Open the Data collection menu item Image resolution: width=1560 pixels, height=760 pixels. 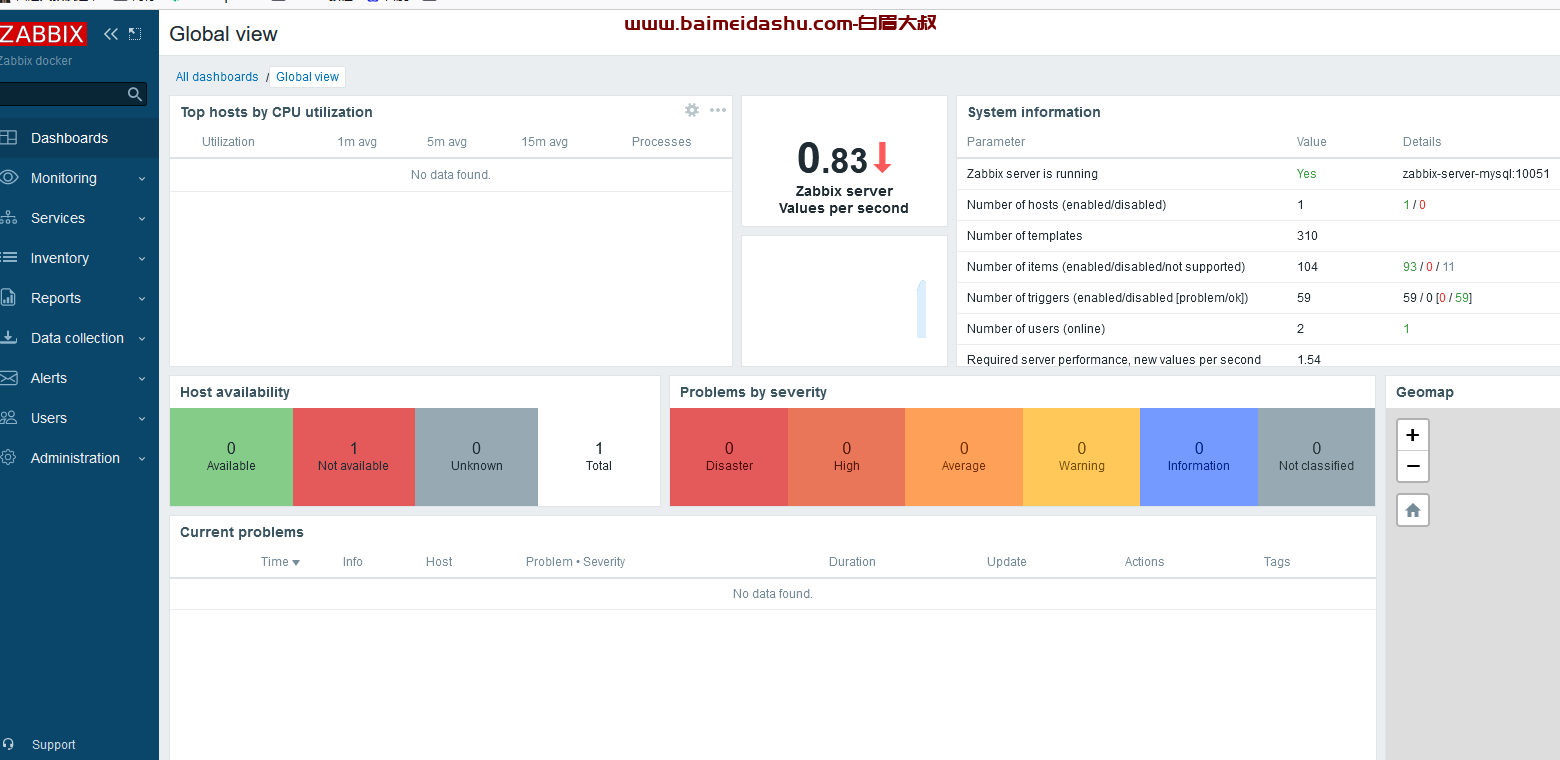(79, 338)
